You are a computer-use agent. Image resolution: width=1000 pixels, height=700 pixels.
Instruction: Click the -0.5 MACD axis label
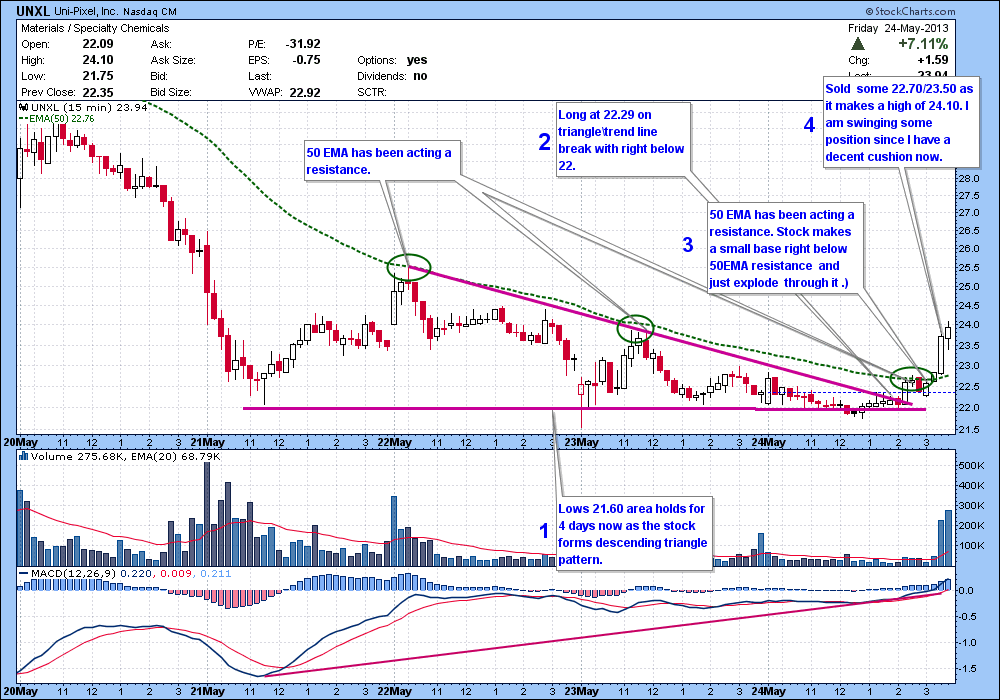point(969,616)
